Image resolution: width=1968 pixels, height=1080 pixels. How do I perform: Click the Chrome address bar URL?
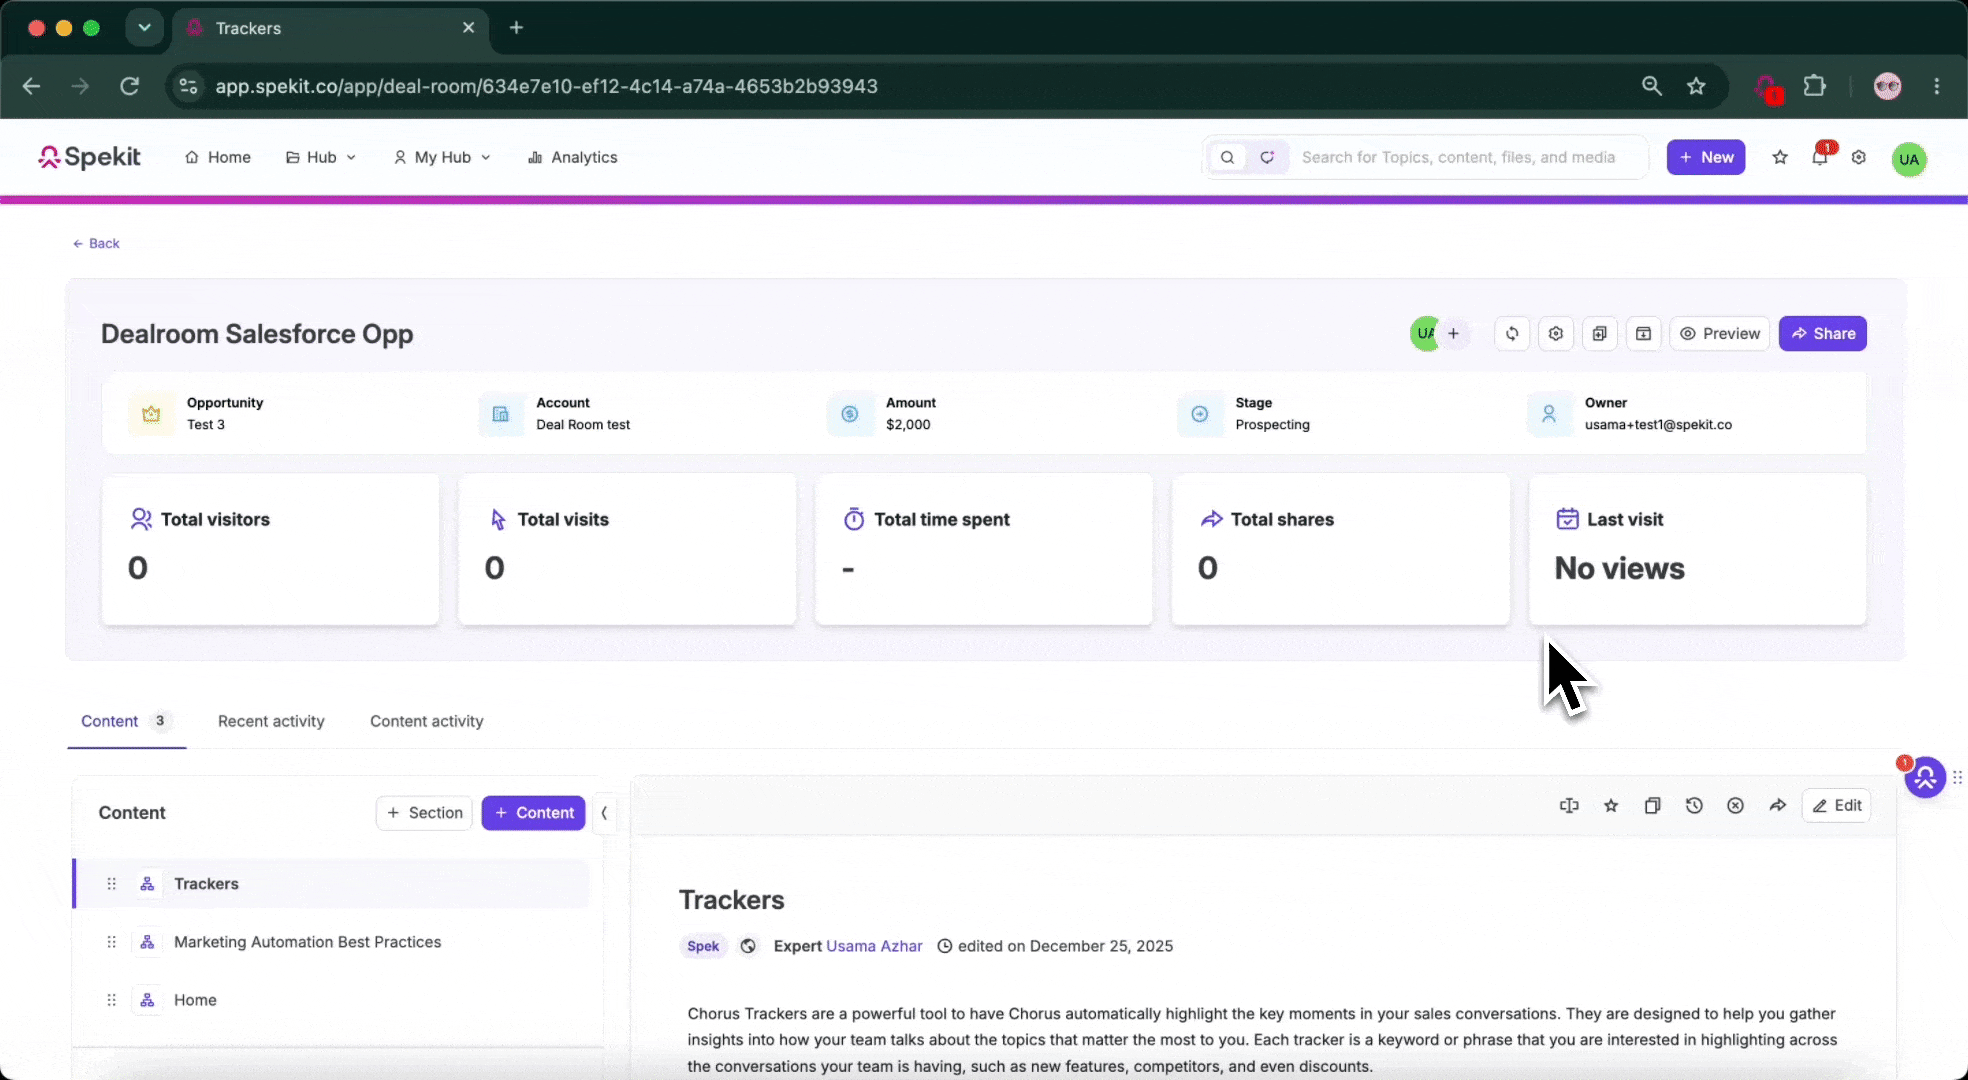[x=547, y=86]
